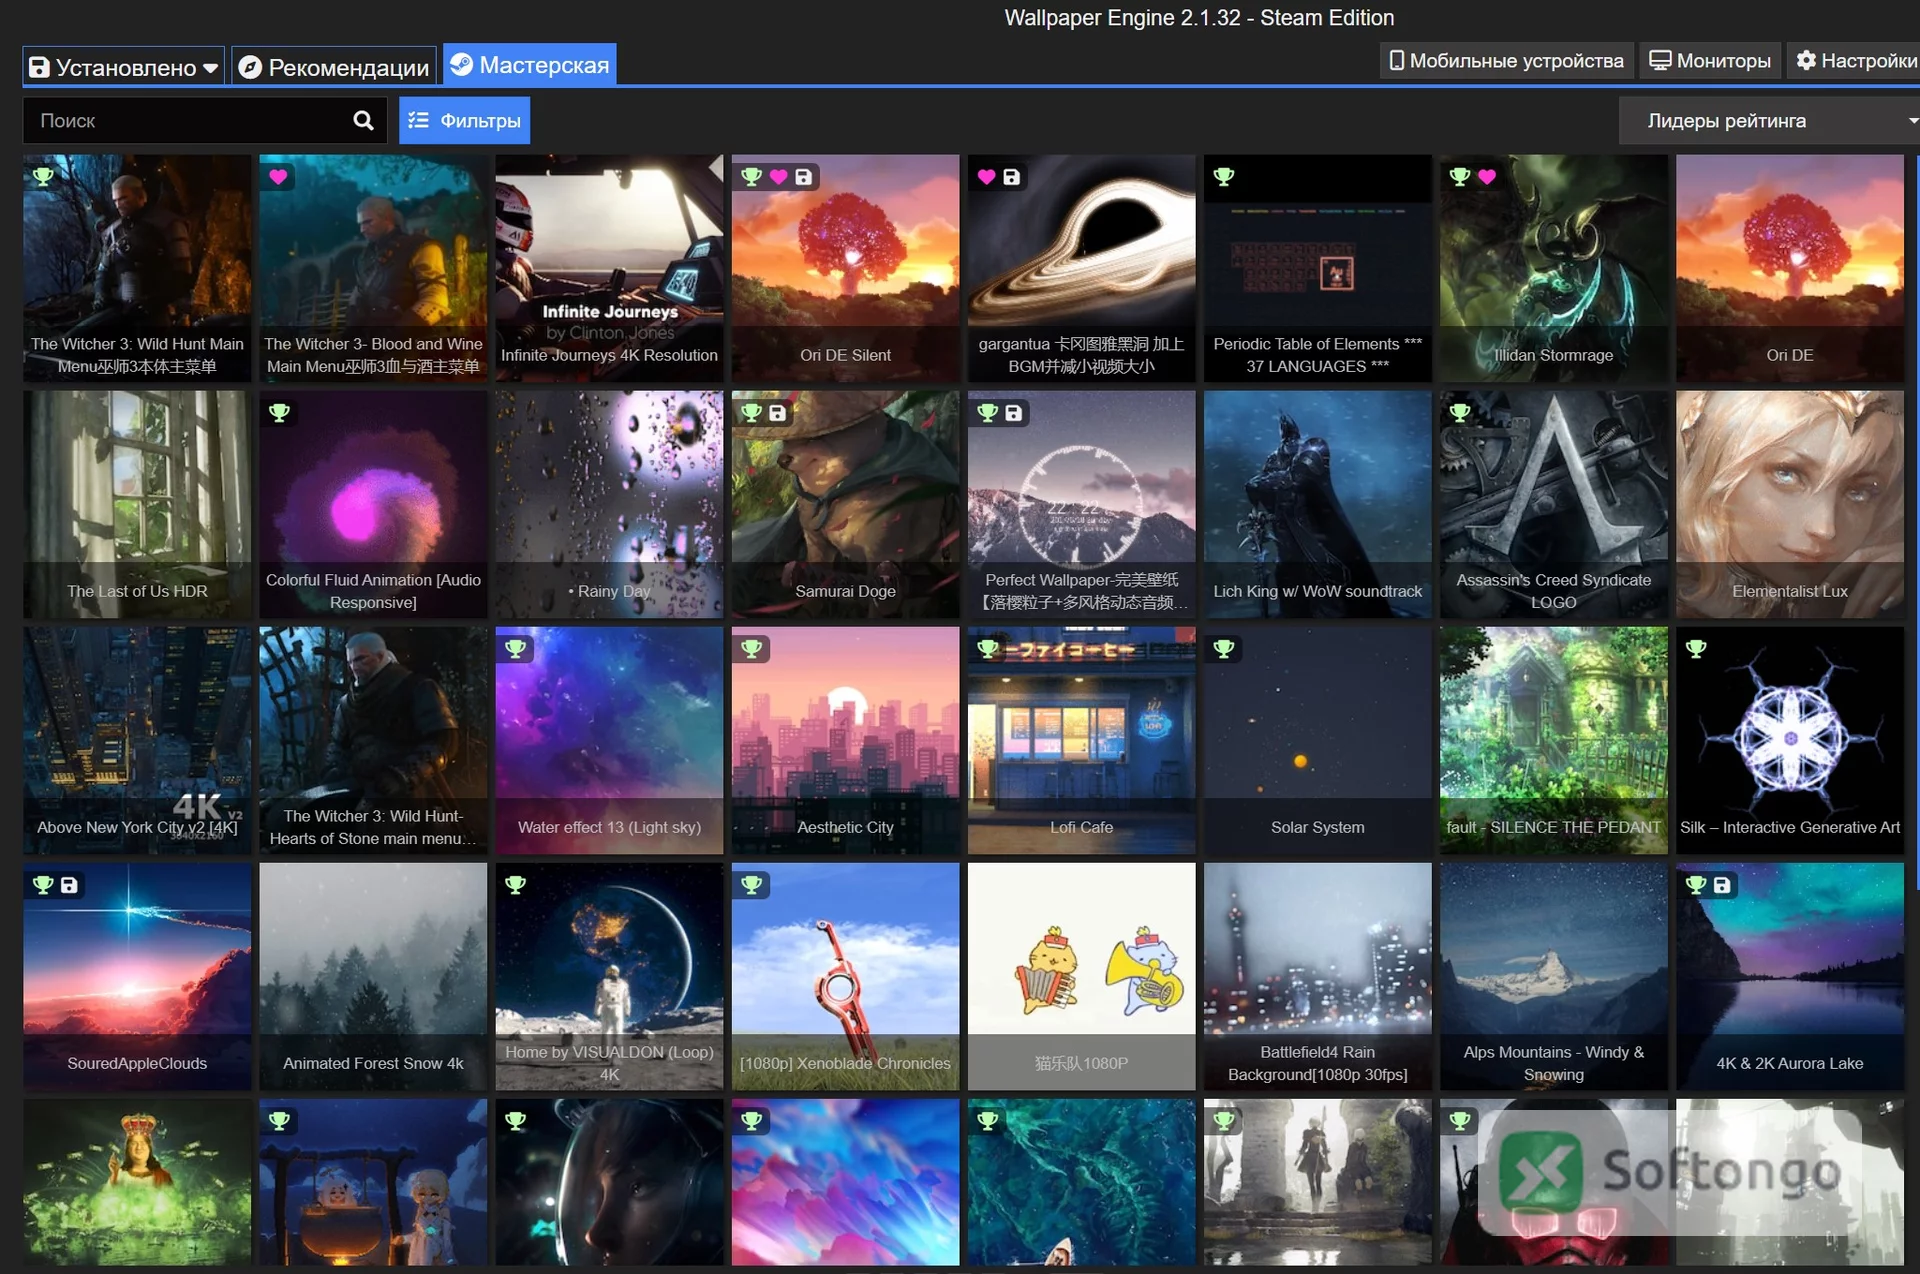Open Colorful Fluid Animation wallpaper
Screen dimensions: 1920x1274
(373, 505)
